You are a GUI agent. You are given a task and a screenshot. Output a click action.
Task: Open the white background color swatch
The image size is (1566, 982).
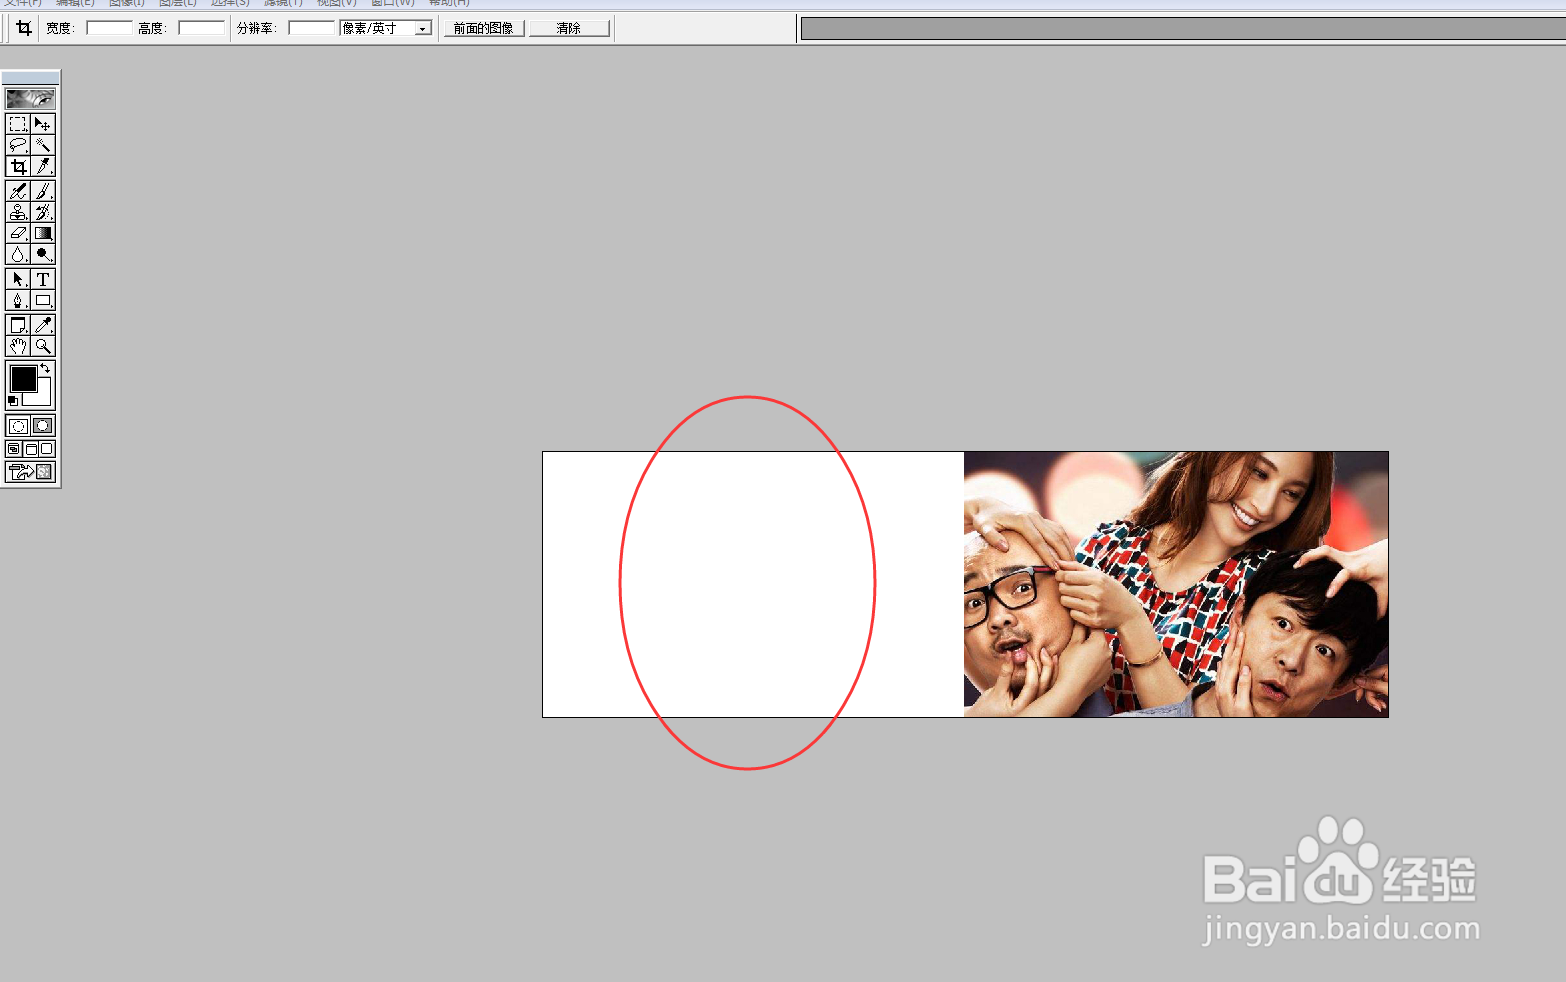click(43, 397)
